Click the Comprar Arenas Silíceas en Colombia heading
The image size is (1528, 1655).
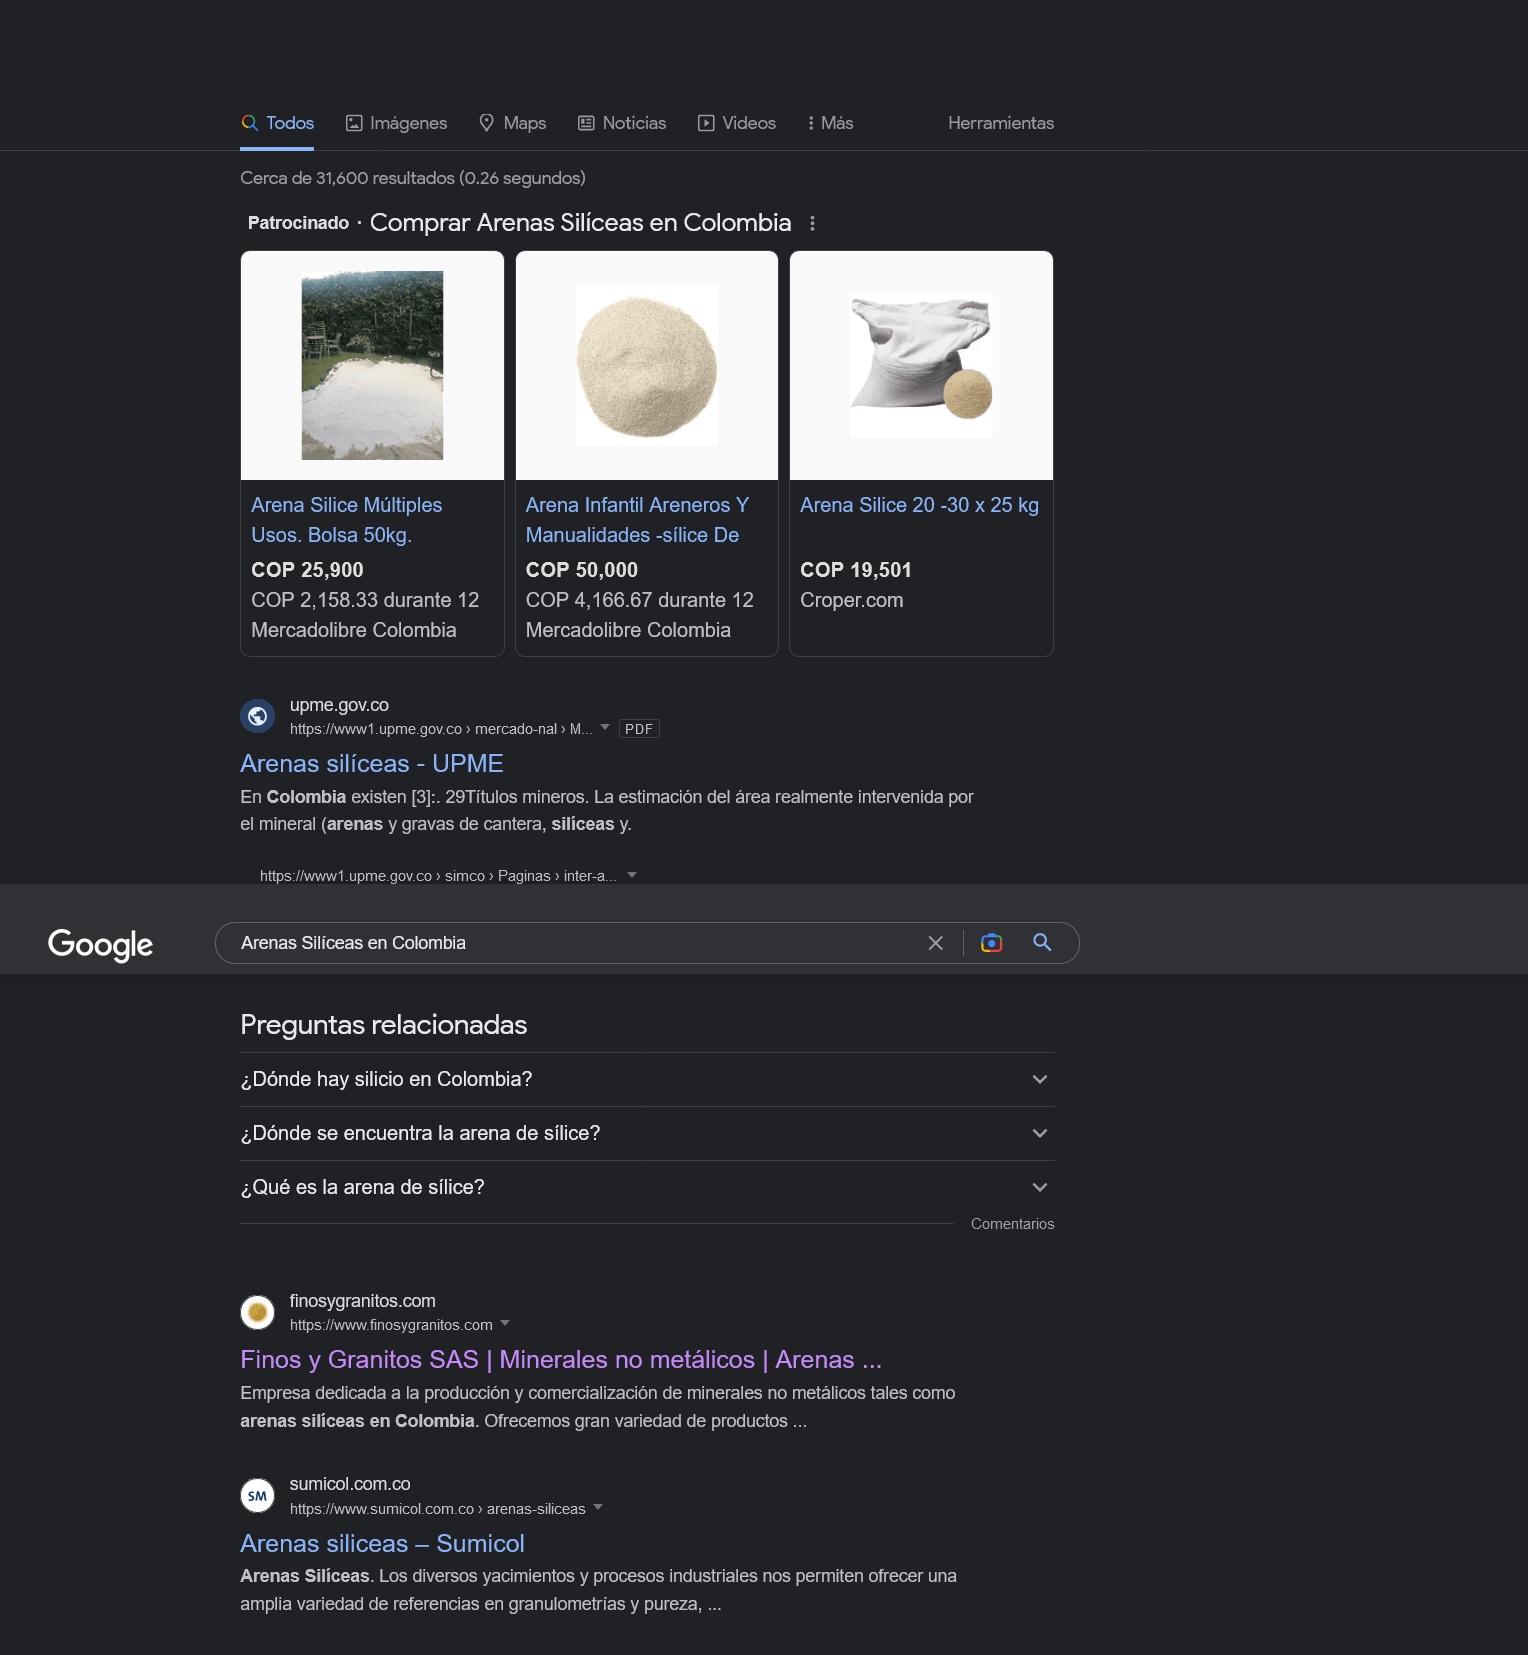point(581,223)
